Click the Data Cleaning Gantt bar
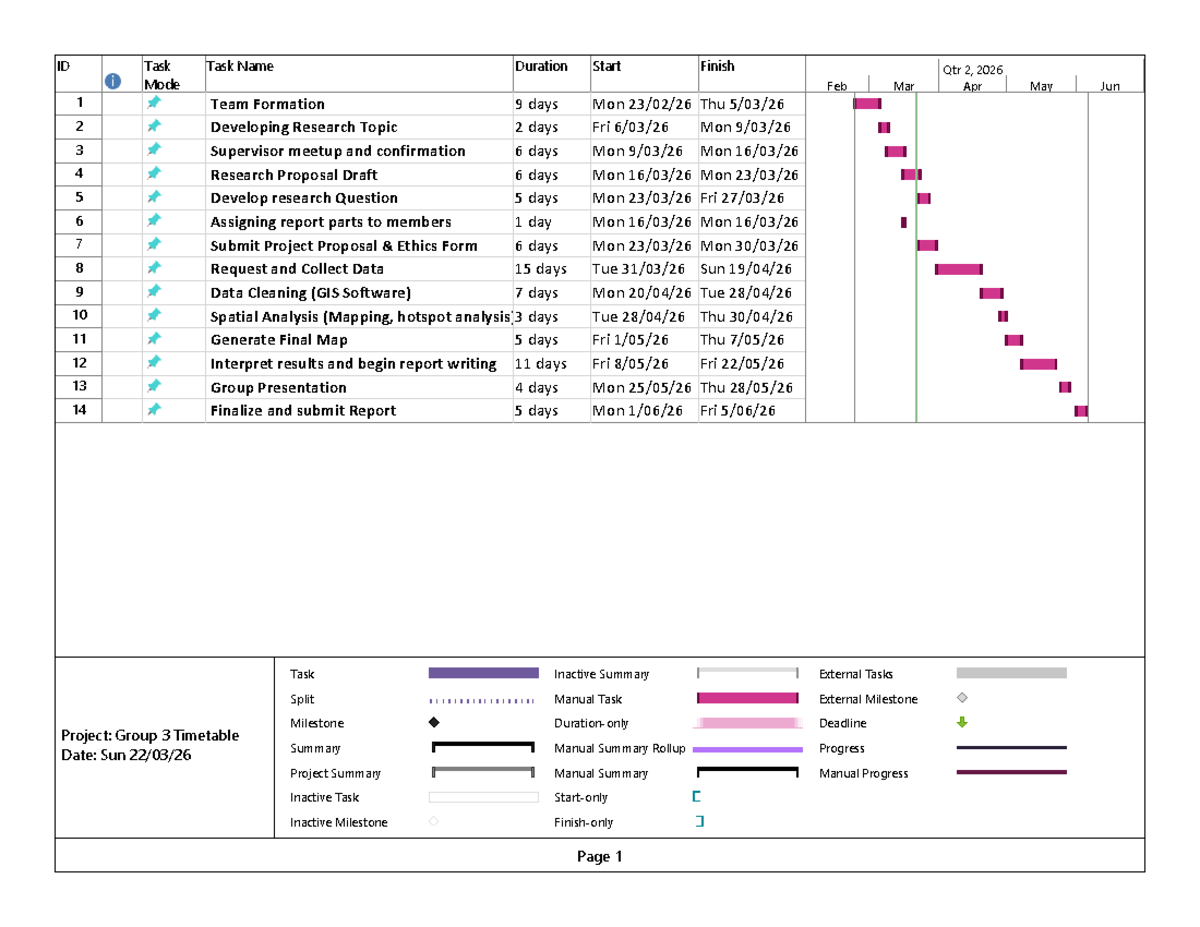1200x927 pixels. 991,293
